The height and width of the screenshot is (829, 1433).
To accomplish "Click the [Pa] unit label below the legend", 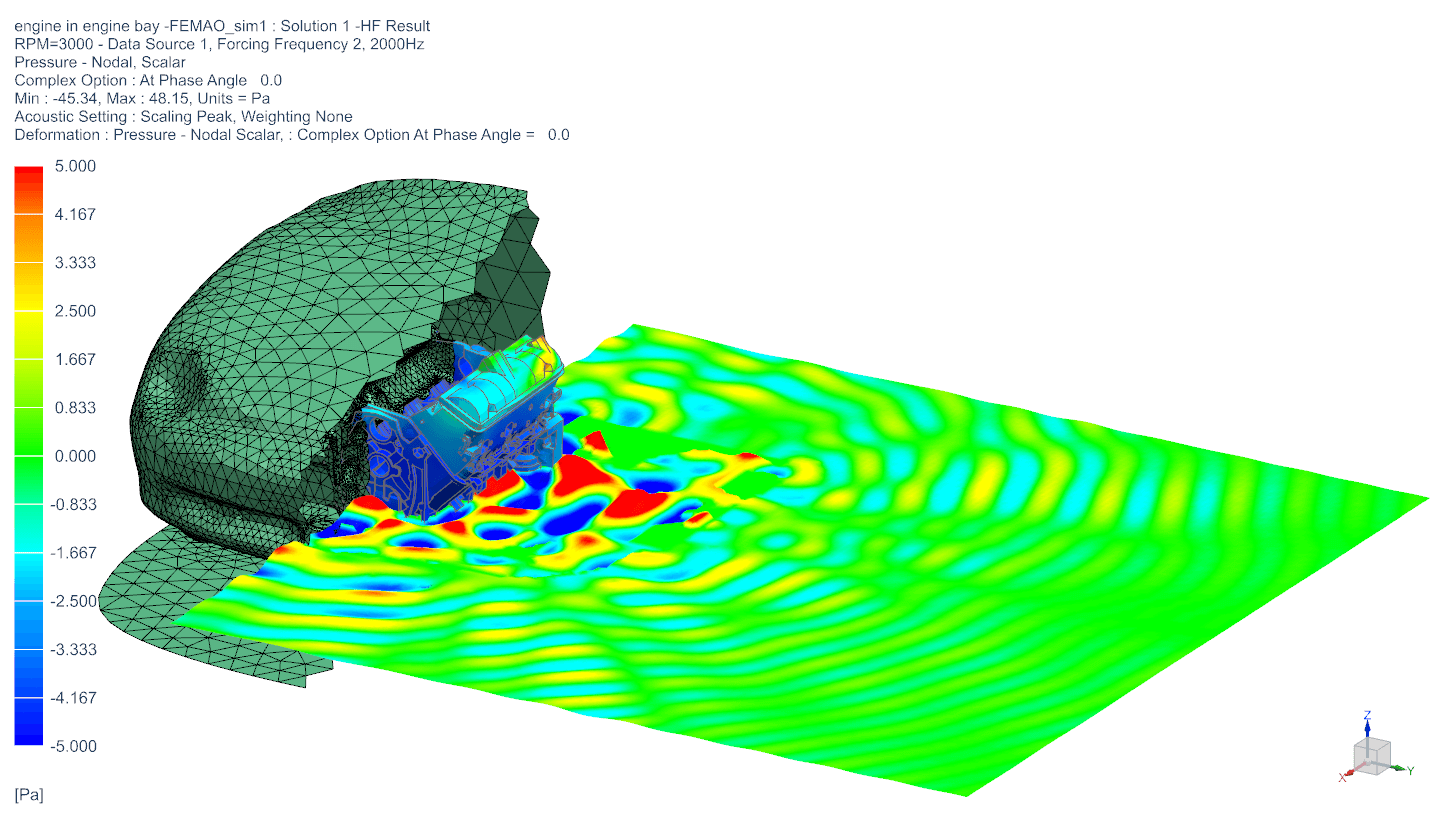I will (29, 795).
